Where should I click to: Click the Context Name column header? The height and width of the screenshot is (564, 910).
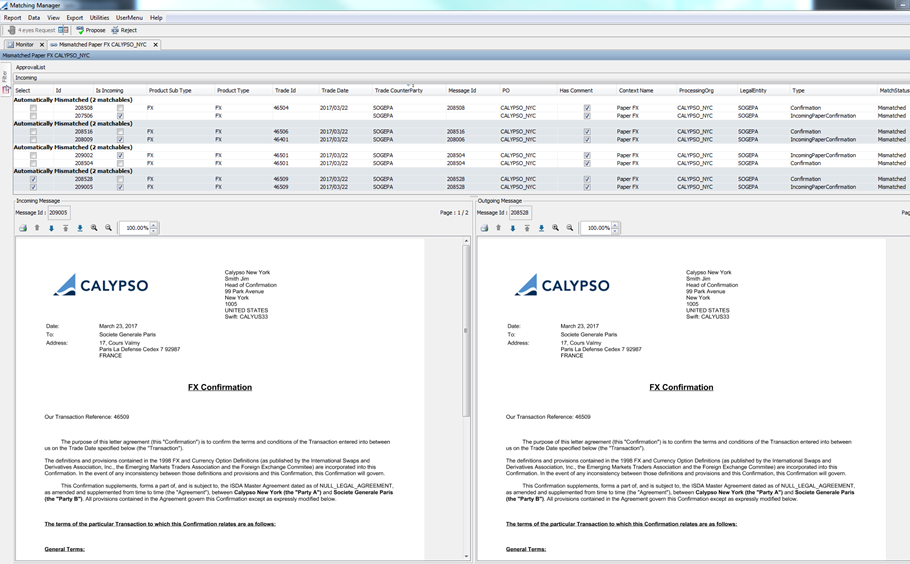(647, 91)
